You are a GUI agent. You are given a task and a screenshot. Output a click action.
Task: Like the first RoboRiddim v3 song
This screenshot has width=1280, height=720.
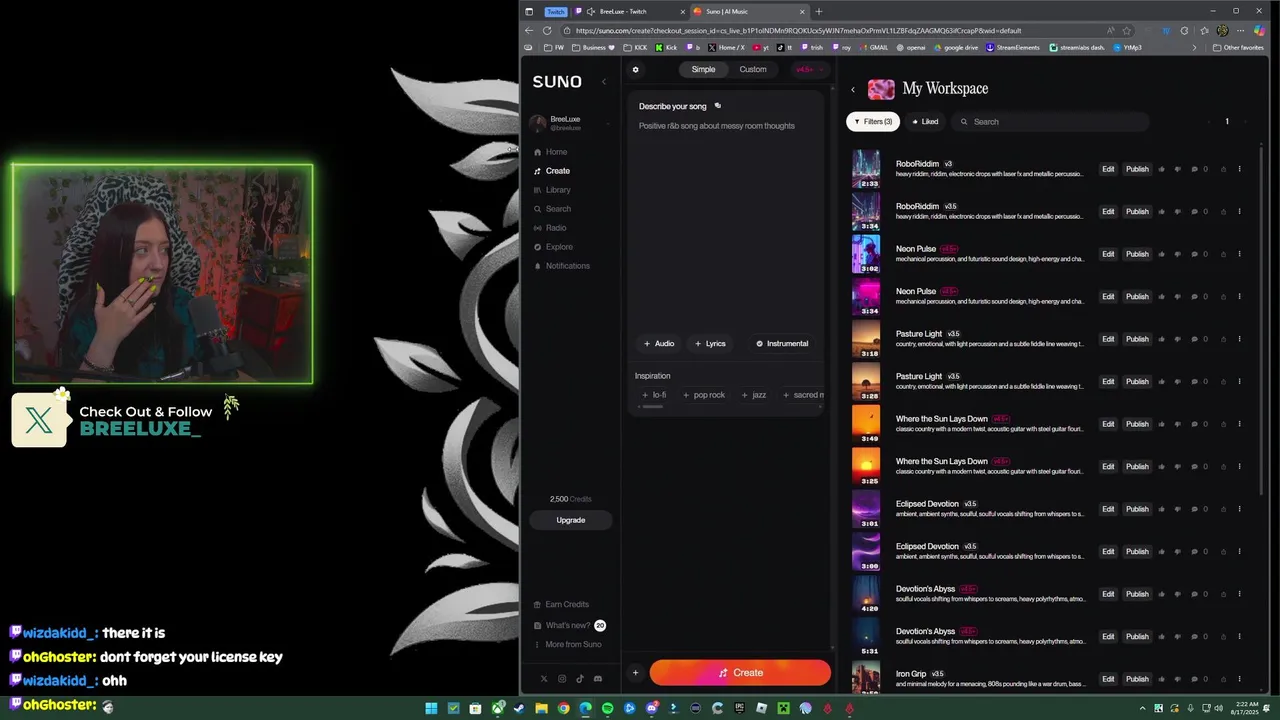point(1161,169)
